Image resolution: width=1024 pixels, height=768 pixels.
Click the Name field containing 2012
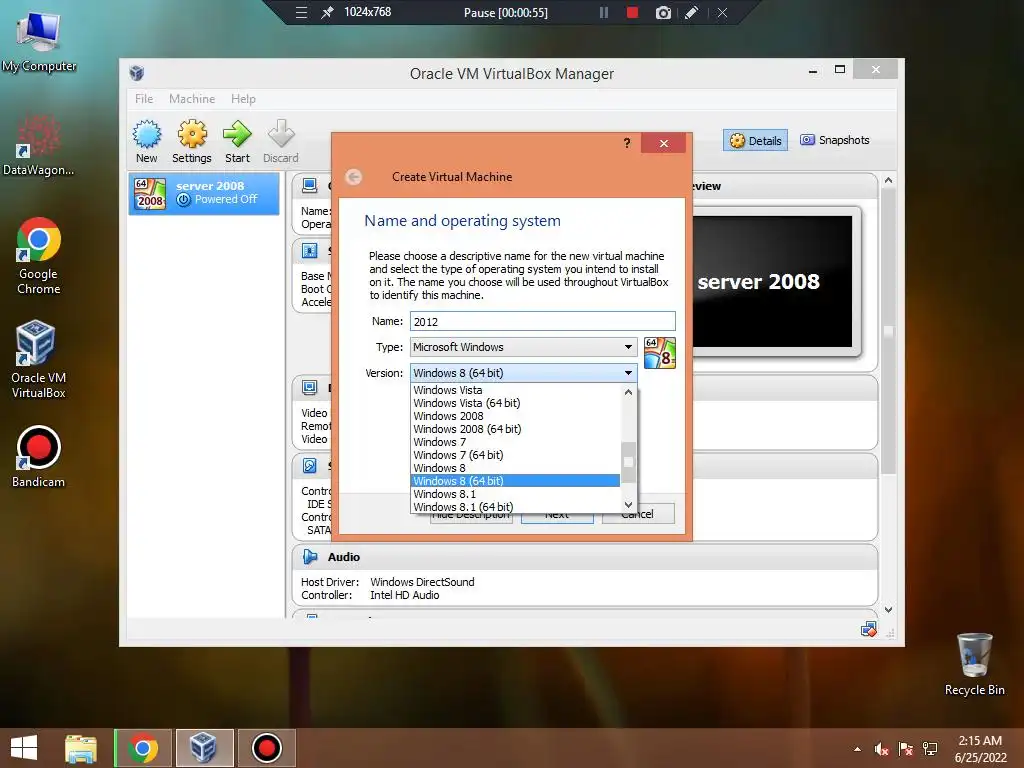(543, 321)
